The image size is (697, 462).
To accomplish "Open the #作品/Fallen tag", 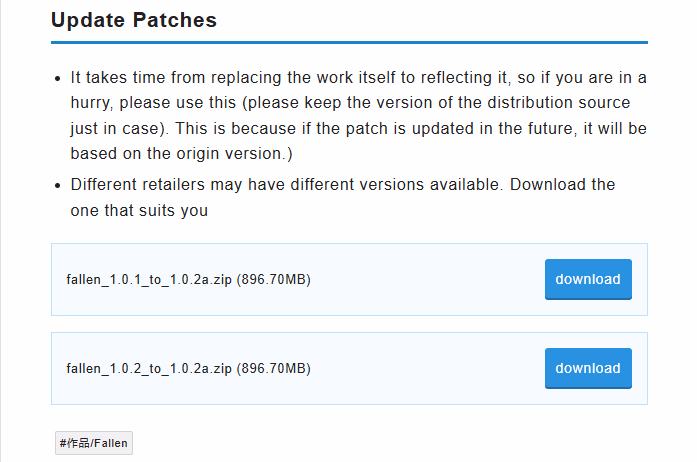I will tap(94, 442).
